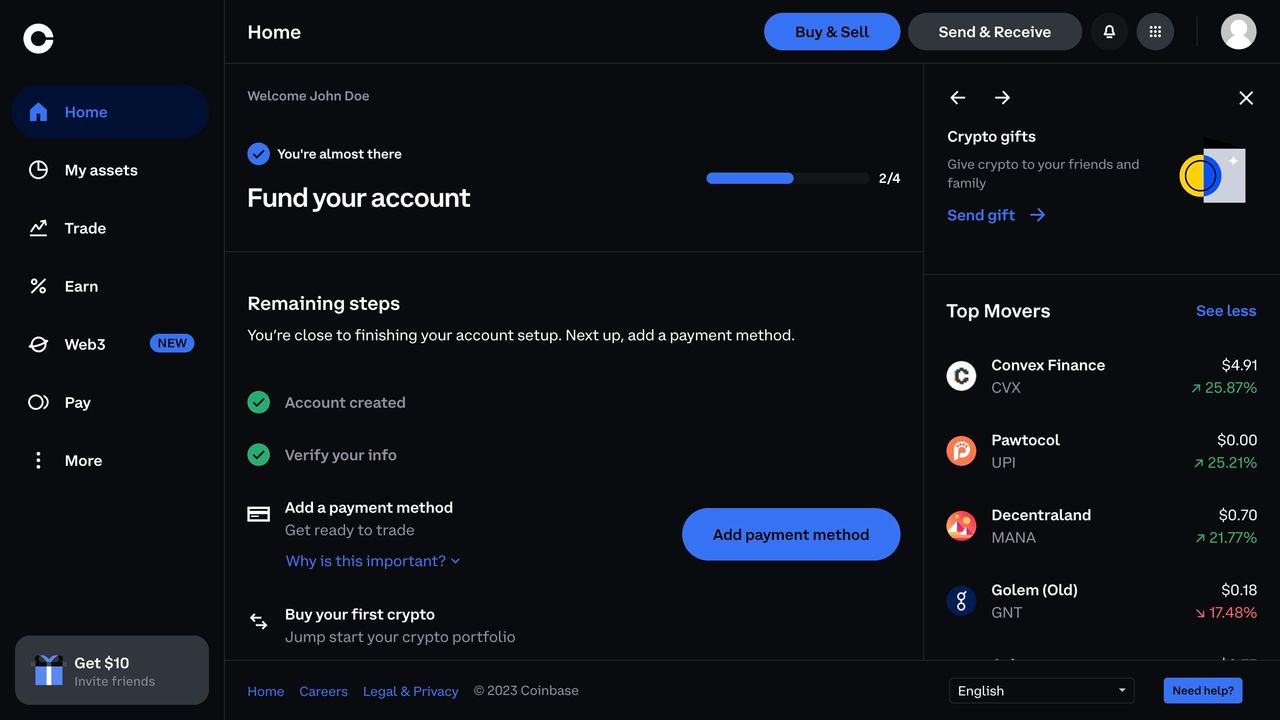Click the Golem coin icon
This screenshot has height=720, width=1280.
pyautogui.click(x=961, y=601)
